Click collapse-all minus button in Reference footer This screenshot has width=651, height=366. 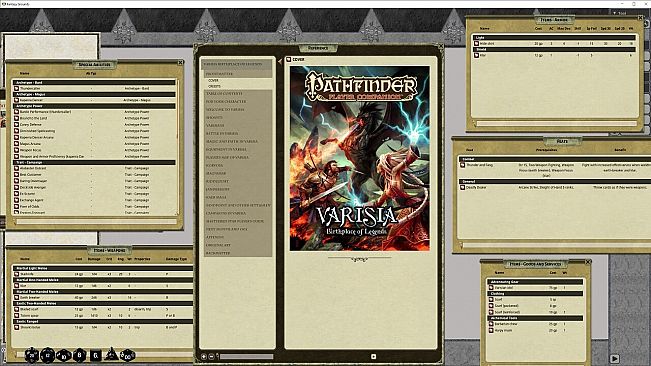click(x=211, y=356)
